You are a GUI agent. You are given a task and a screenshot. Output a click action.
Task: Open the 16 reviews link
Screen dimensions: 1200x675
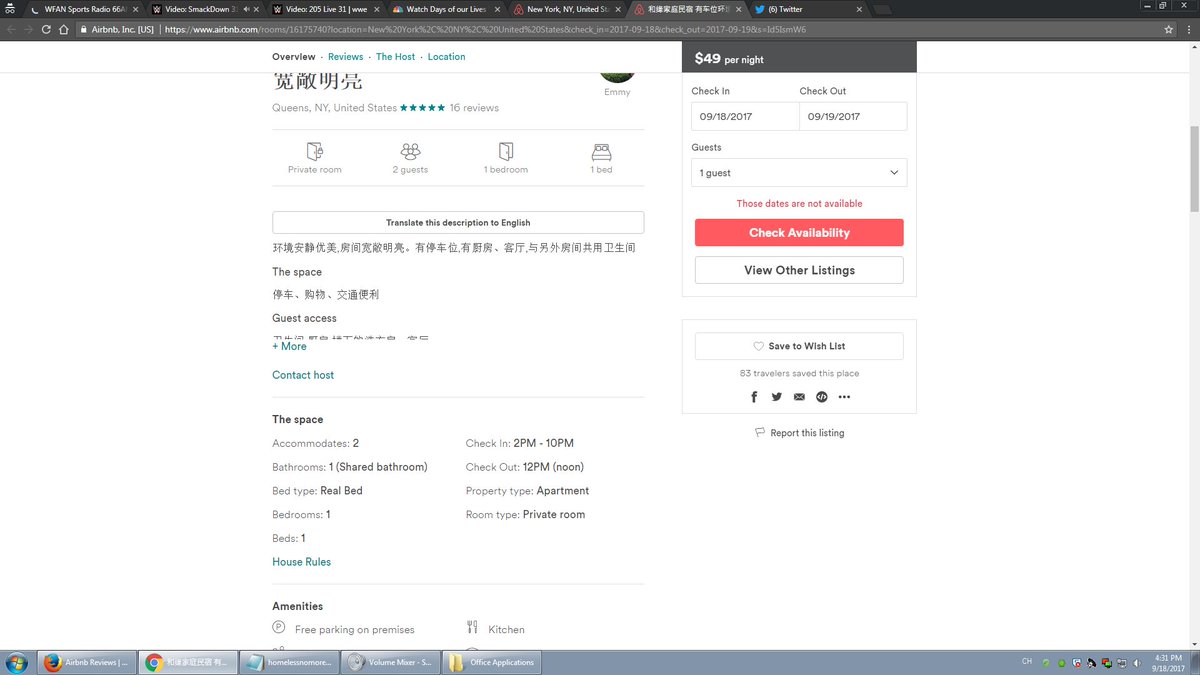pos(474,108)
